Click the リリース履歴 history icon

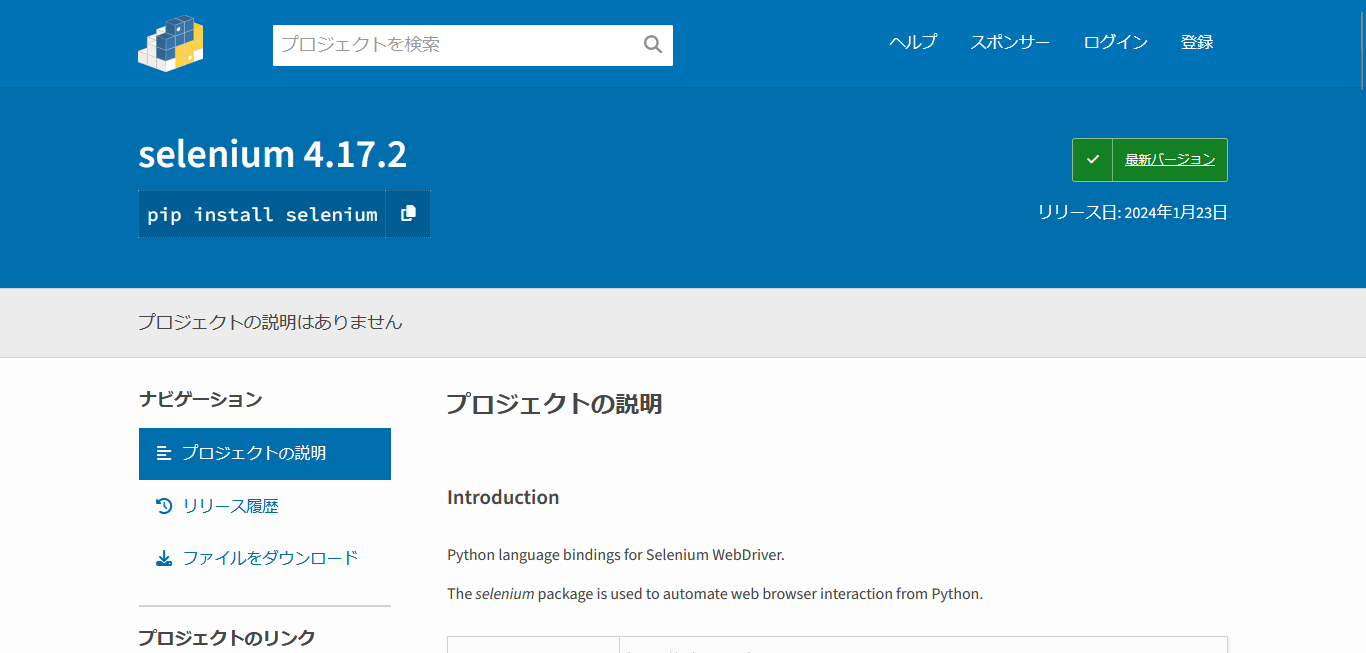click(x=164, y=505)
